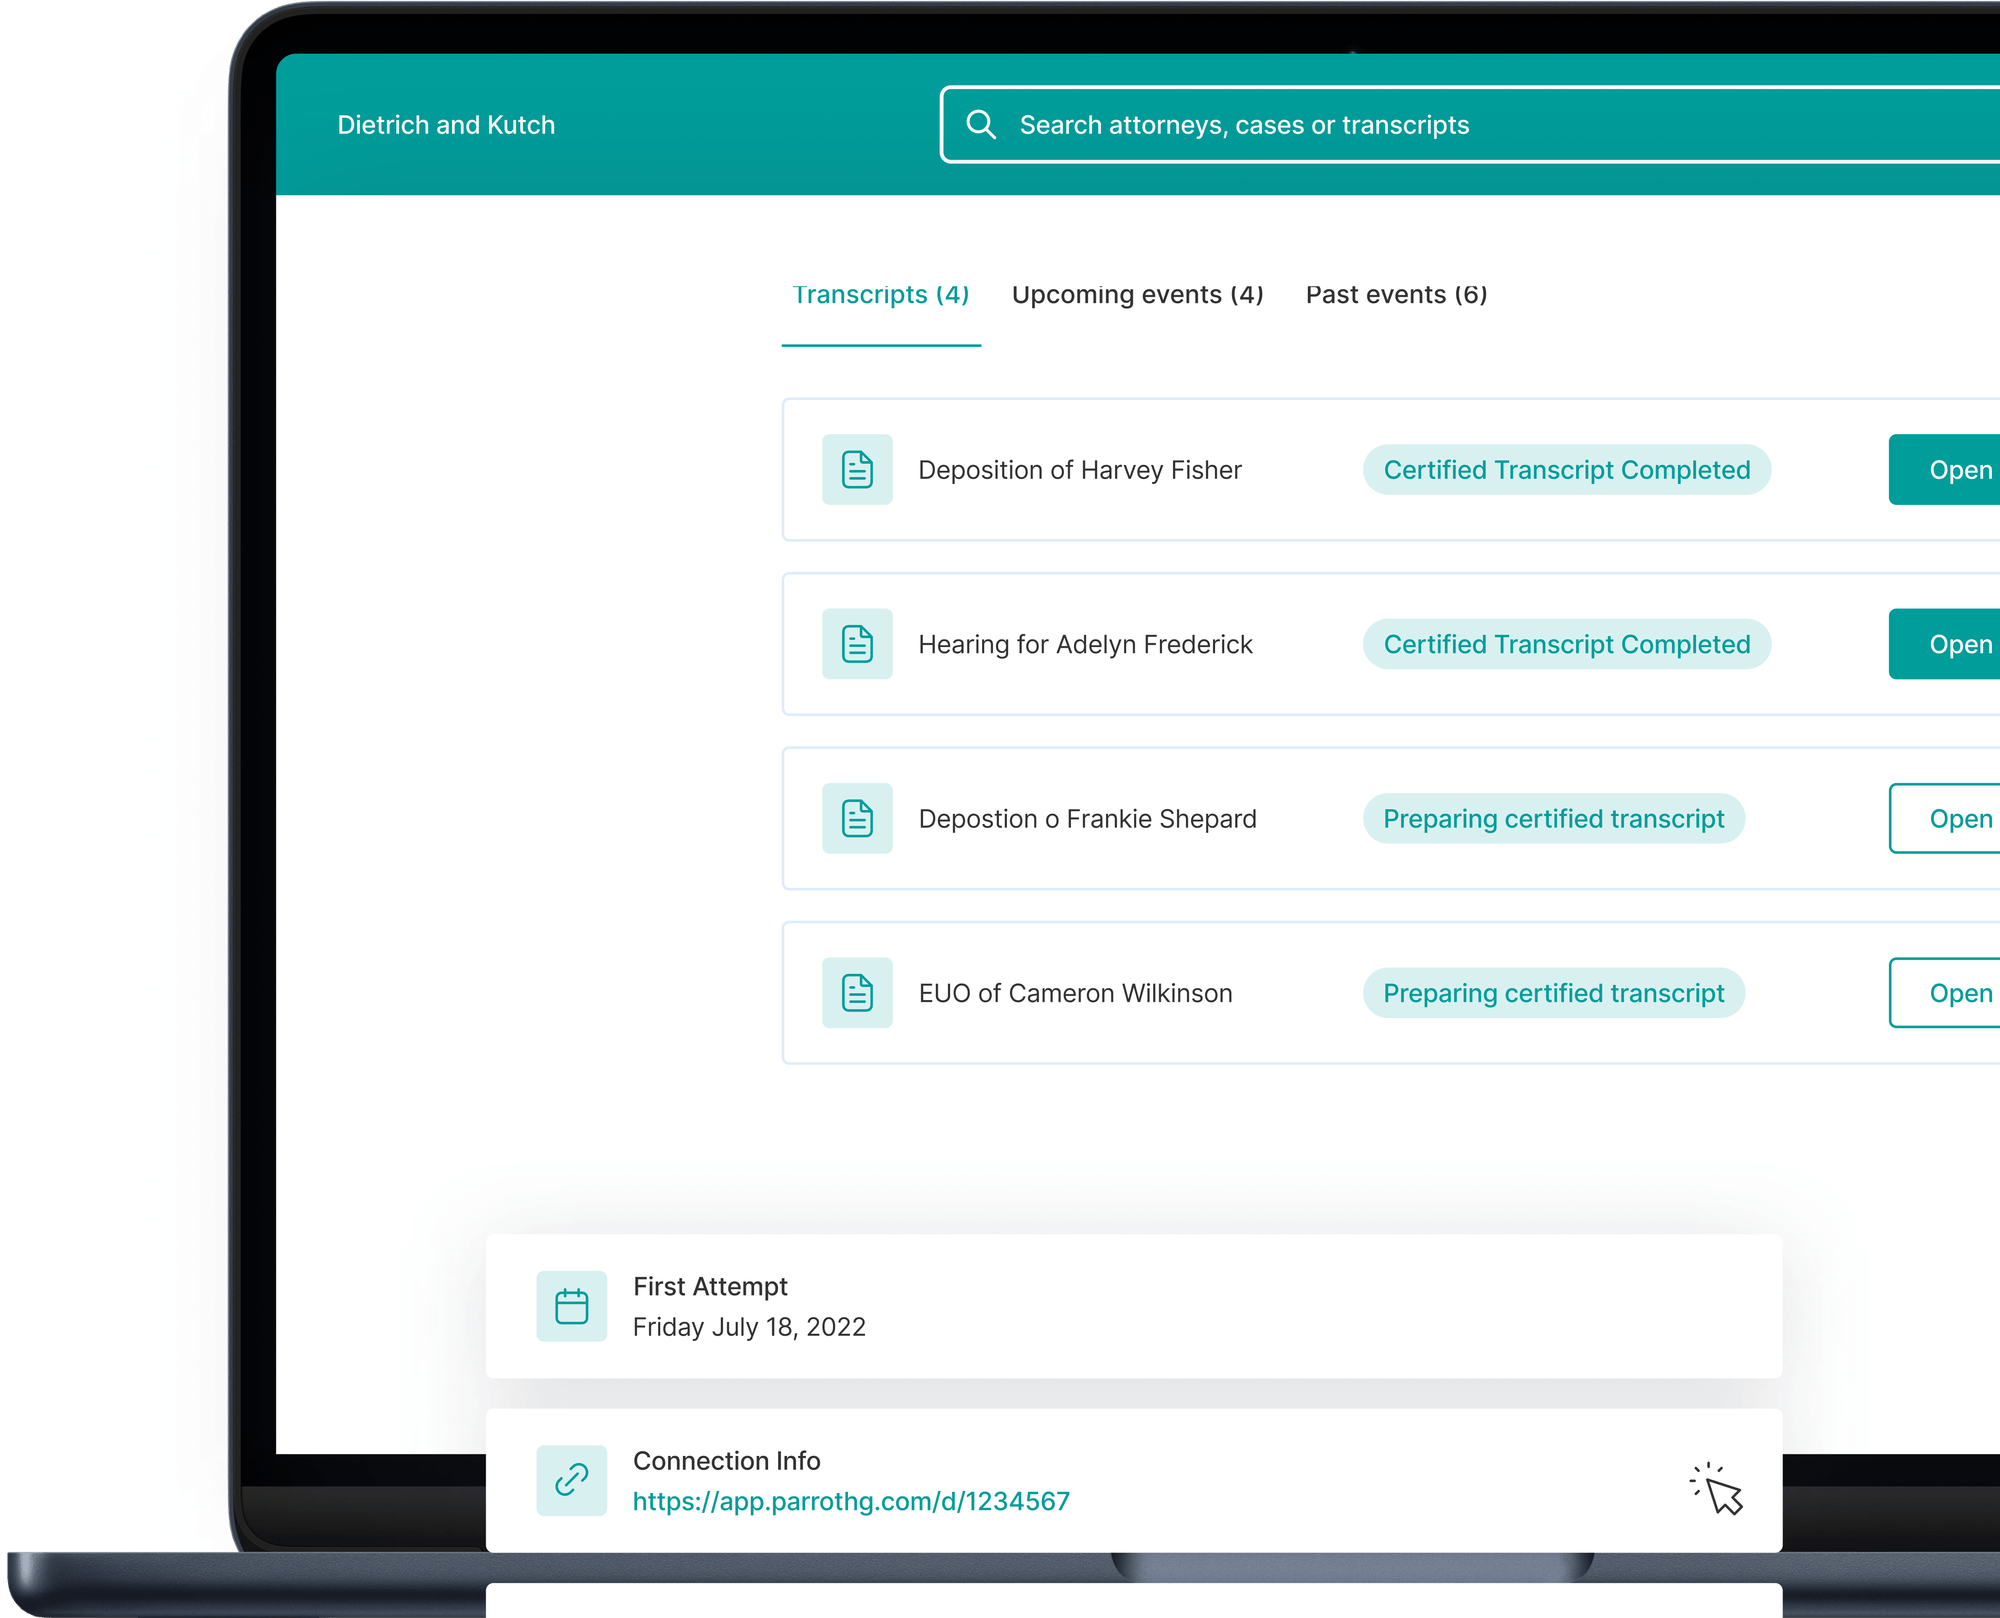Screen dimensions: 2000x1618
Task: Click the calendar icon beside First Attempt
Action: 571,1306
